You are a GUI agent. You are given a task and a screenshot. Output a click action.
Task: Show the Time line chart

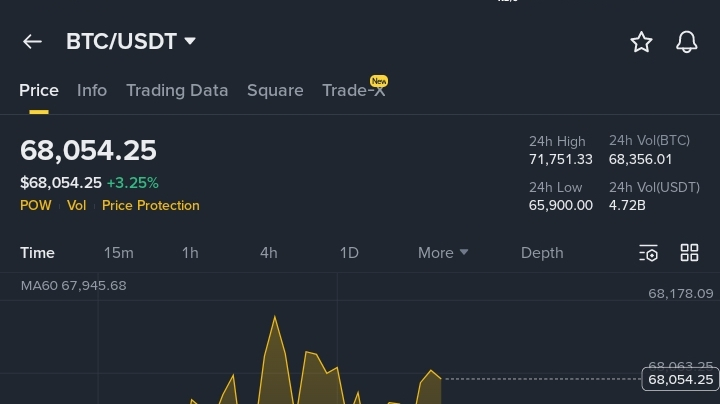(x=38, y=253)
